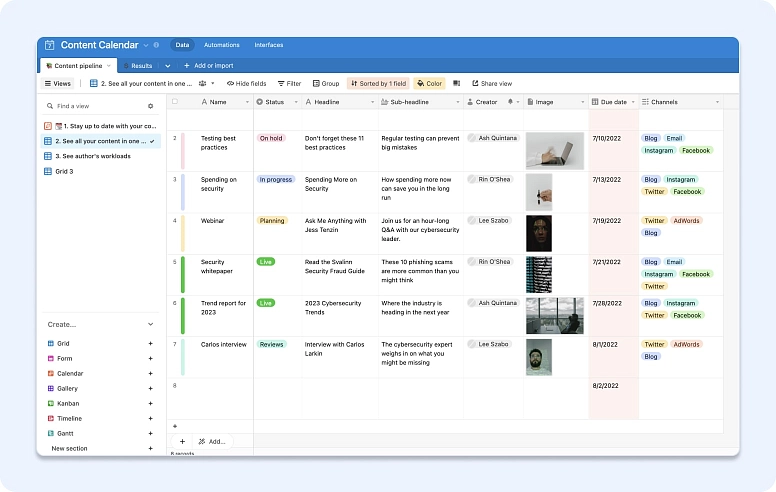Open Share view options
Screen dimensions: 776x492
[491, 84]
